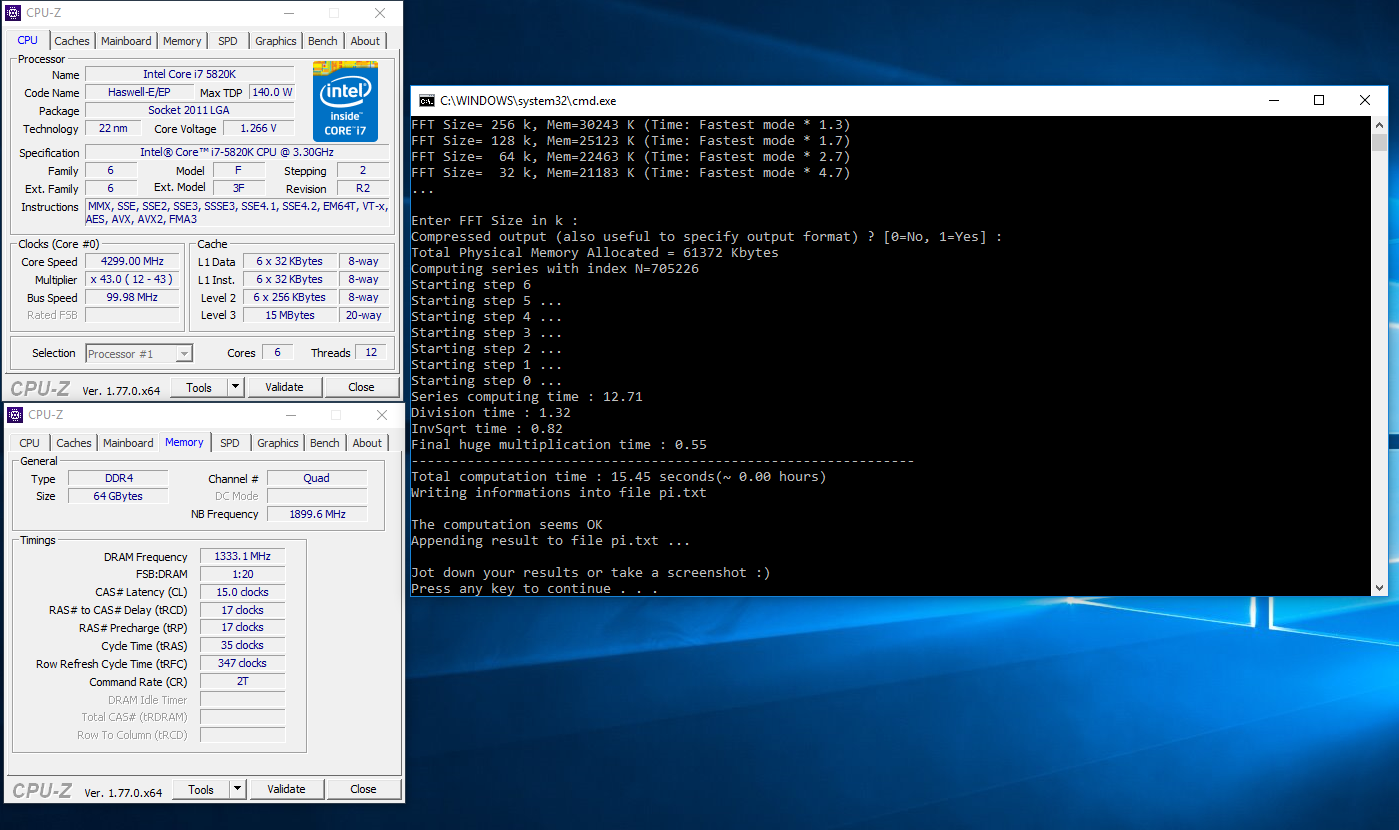Click CAS# Latency value 15.0 clocks
Image resolution: width=1399 pixels, height=830 pixels.
click(242, 592)
